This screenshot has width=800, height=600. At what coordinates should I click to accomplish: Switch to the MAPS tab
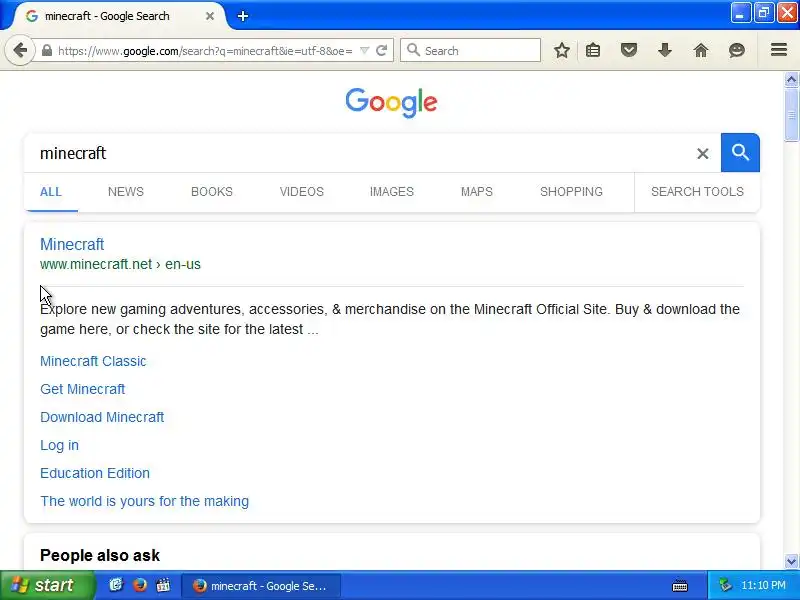[x=477, y=192]
